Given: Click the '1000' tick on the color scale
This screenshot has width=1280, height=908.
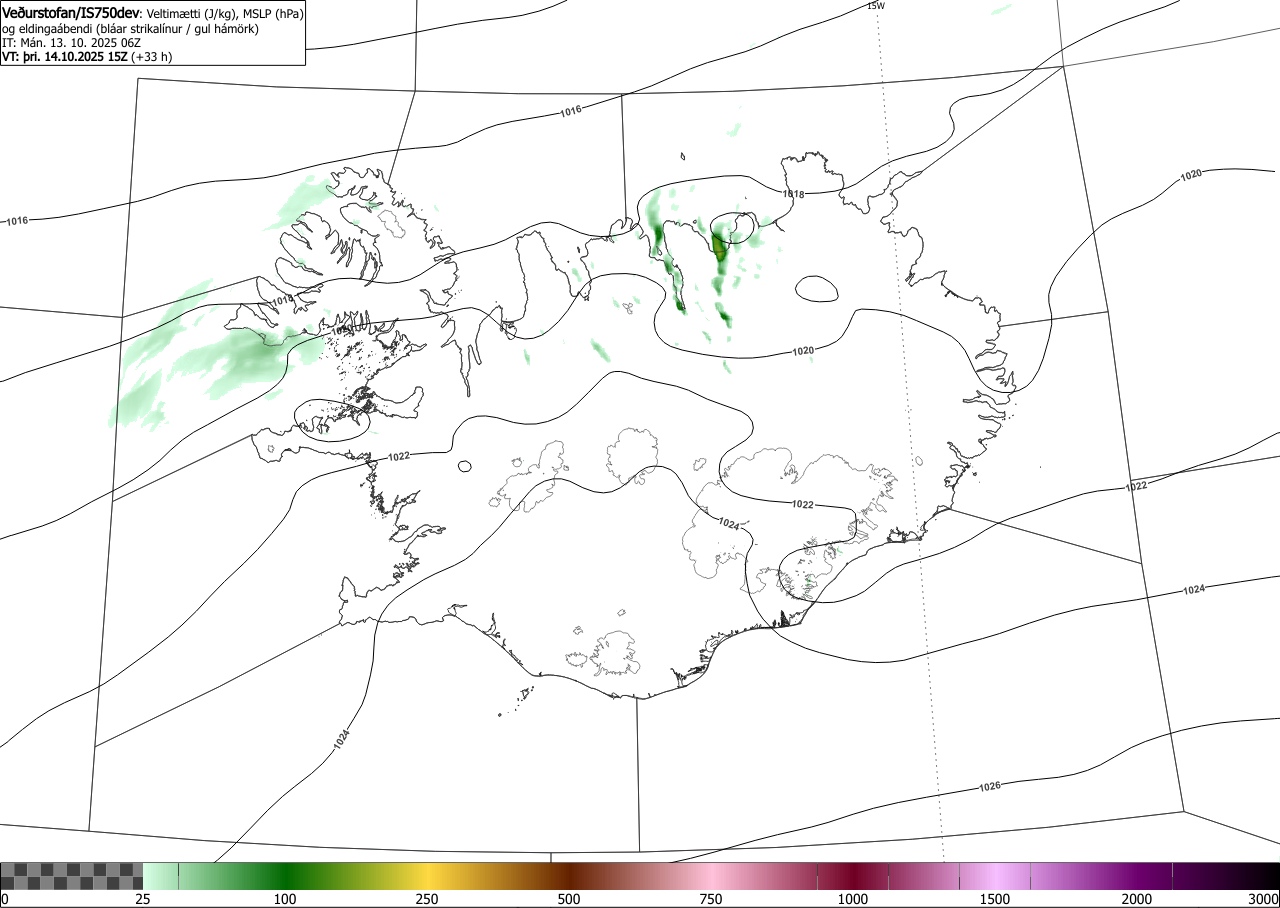Looking at the screenshot, I should (853, 899).
